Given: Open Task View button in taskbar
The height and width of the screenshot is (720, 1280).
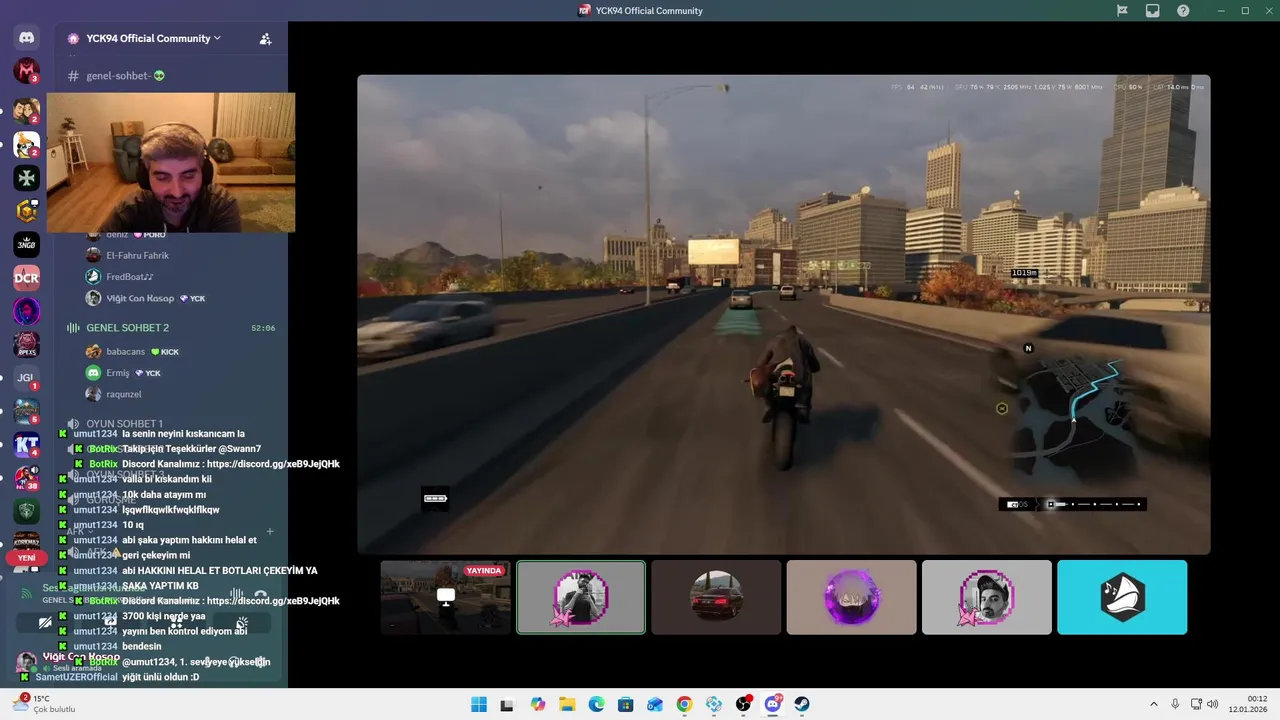Looking at the screenshot, I should (508, 704).
